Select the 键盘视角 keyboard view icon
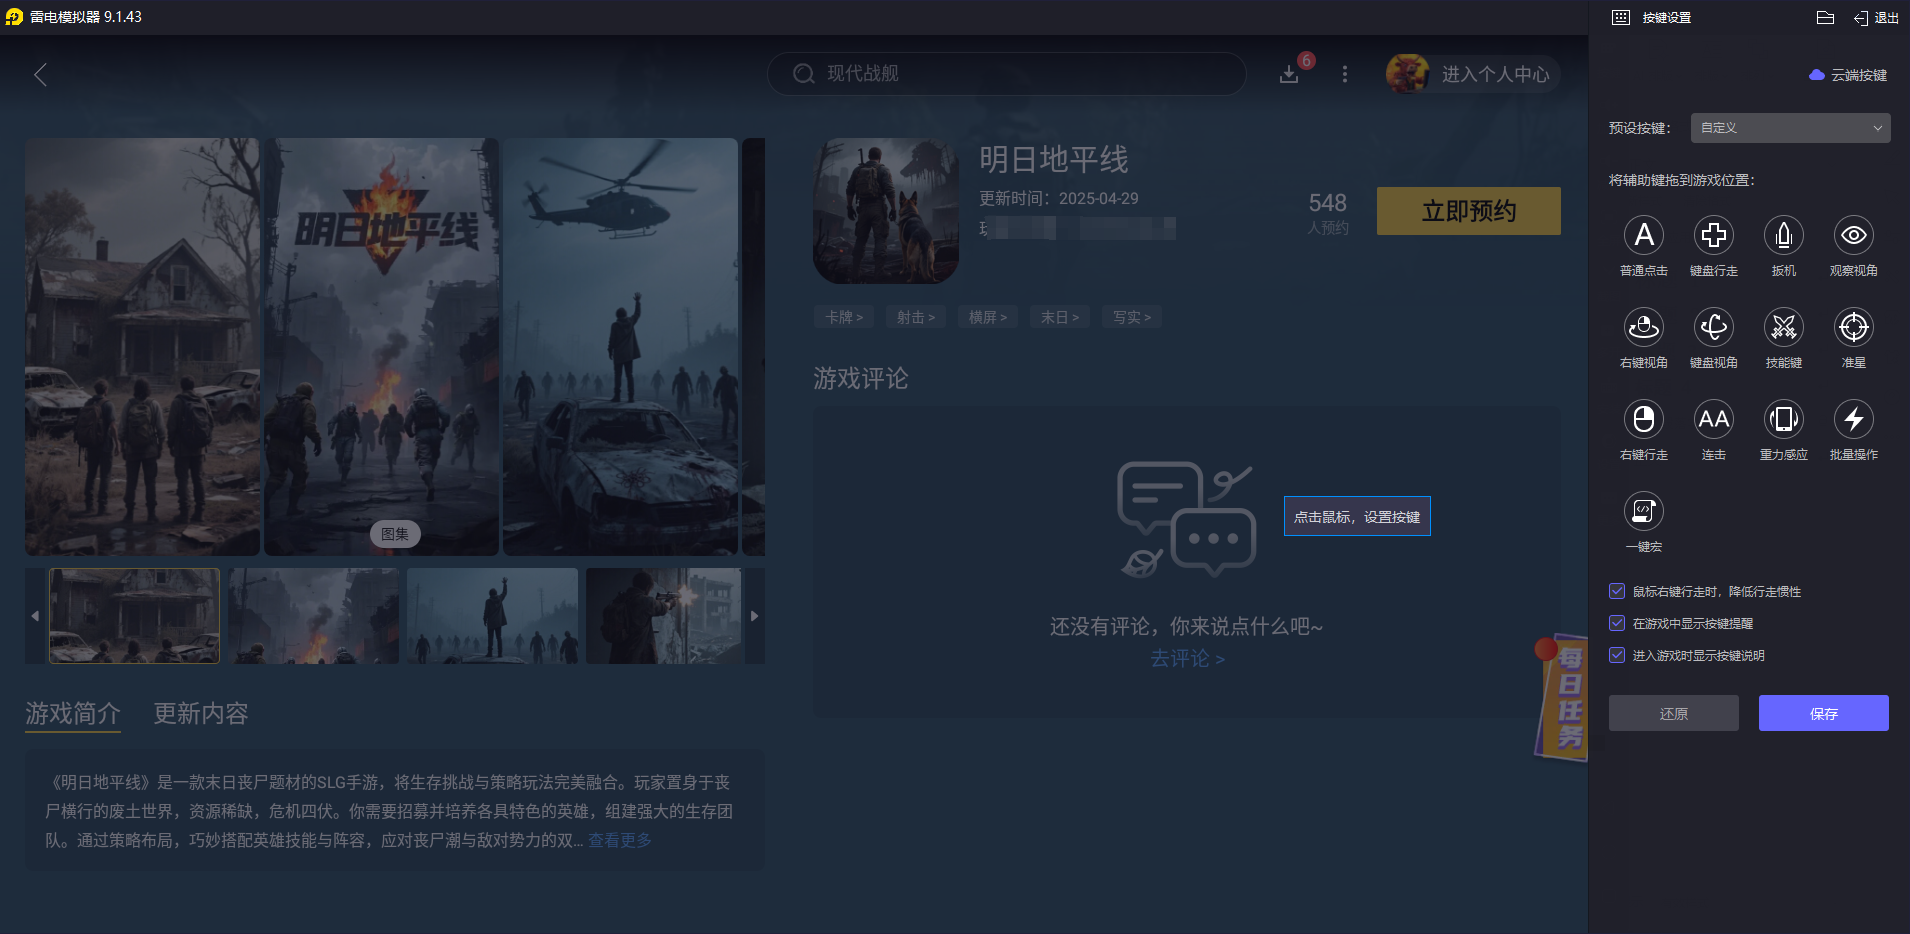The height and width of the screenshot is (934, 1910). 1713,328
